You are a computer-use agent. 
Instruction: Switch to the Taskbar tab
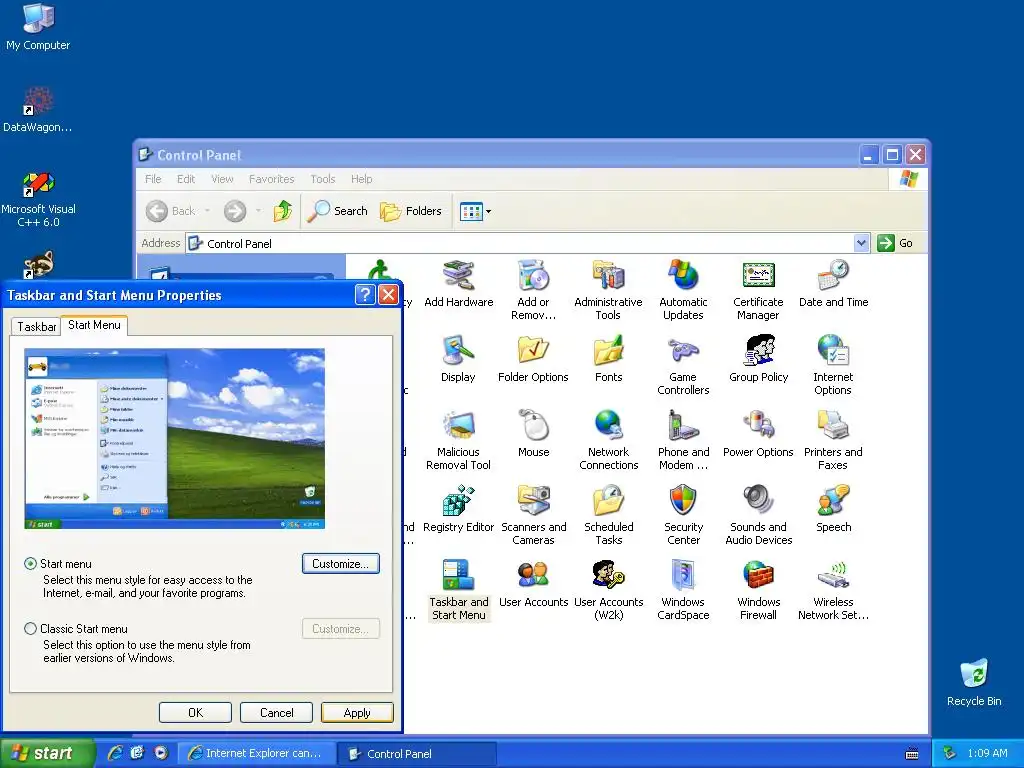[x=37, y=327]
